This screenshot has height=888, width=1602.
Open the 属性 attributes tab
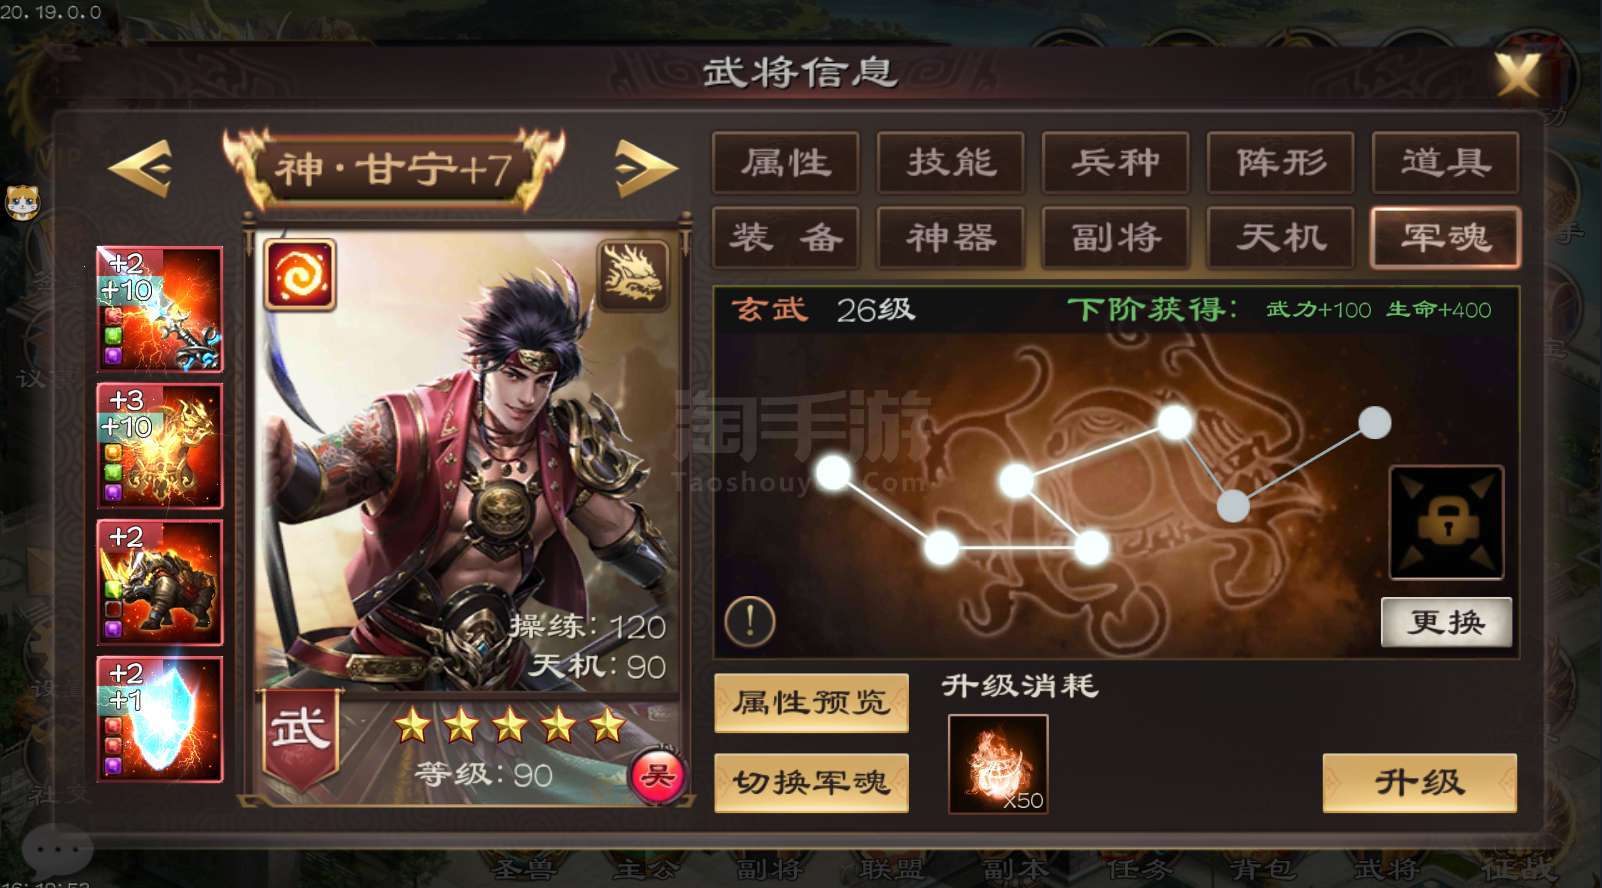[786, 162]
